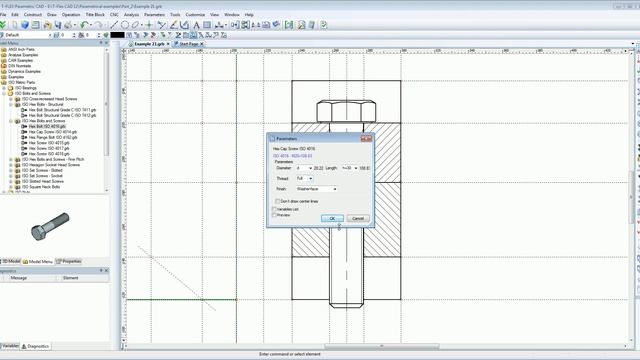Switch to the Variables bottom tab
Screen dimensions: 640x360
(9, 346)
